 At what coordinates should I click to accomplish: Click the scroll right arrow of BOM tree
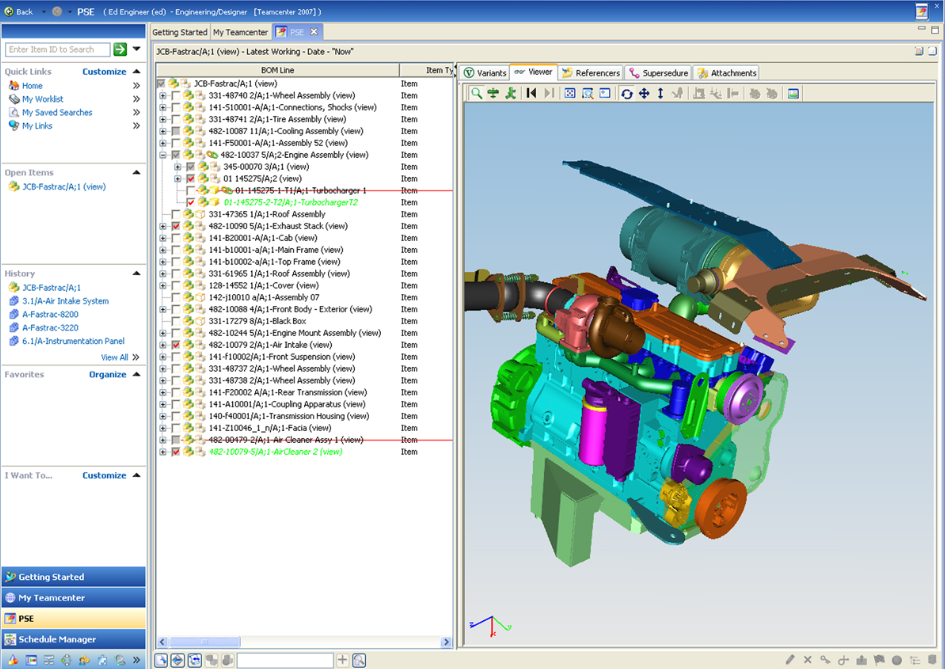click(446, 642)
